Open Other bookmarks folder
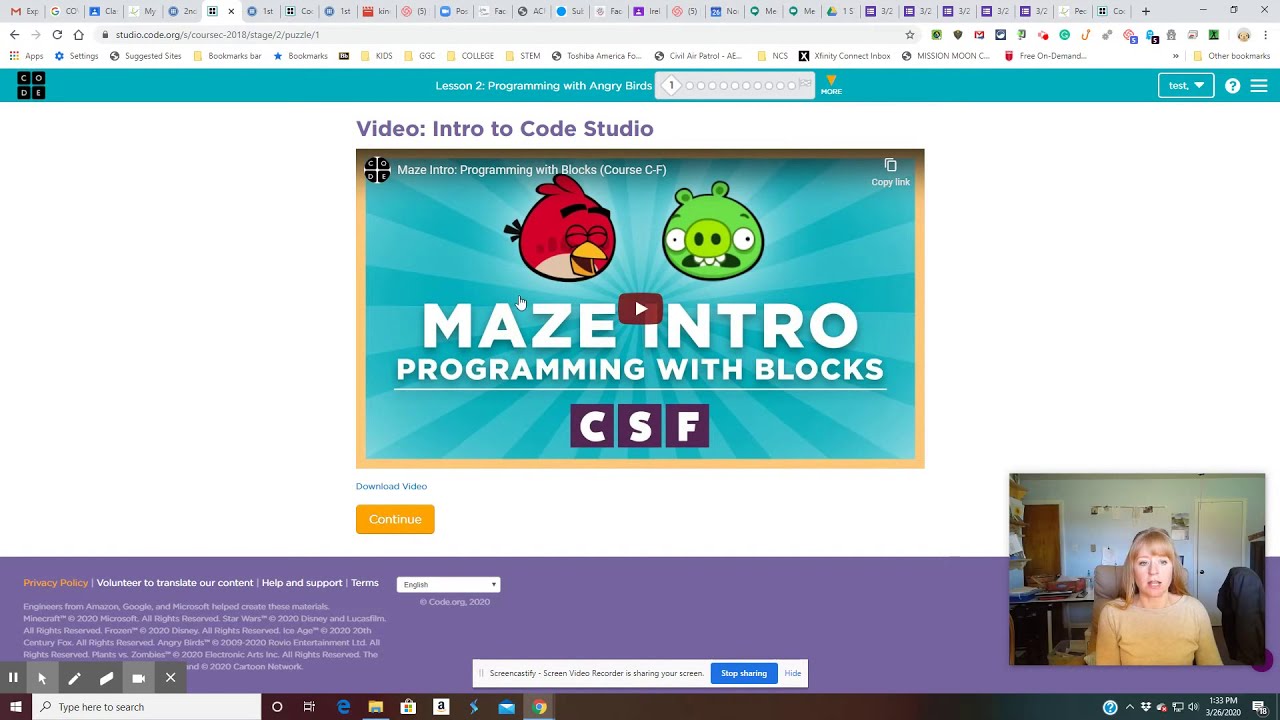This screenshot has width=1280, height=720. [1231, 56]
